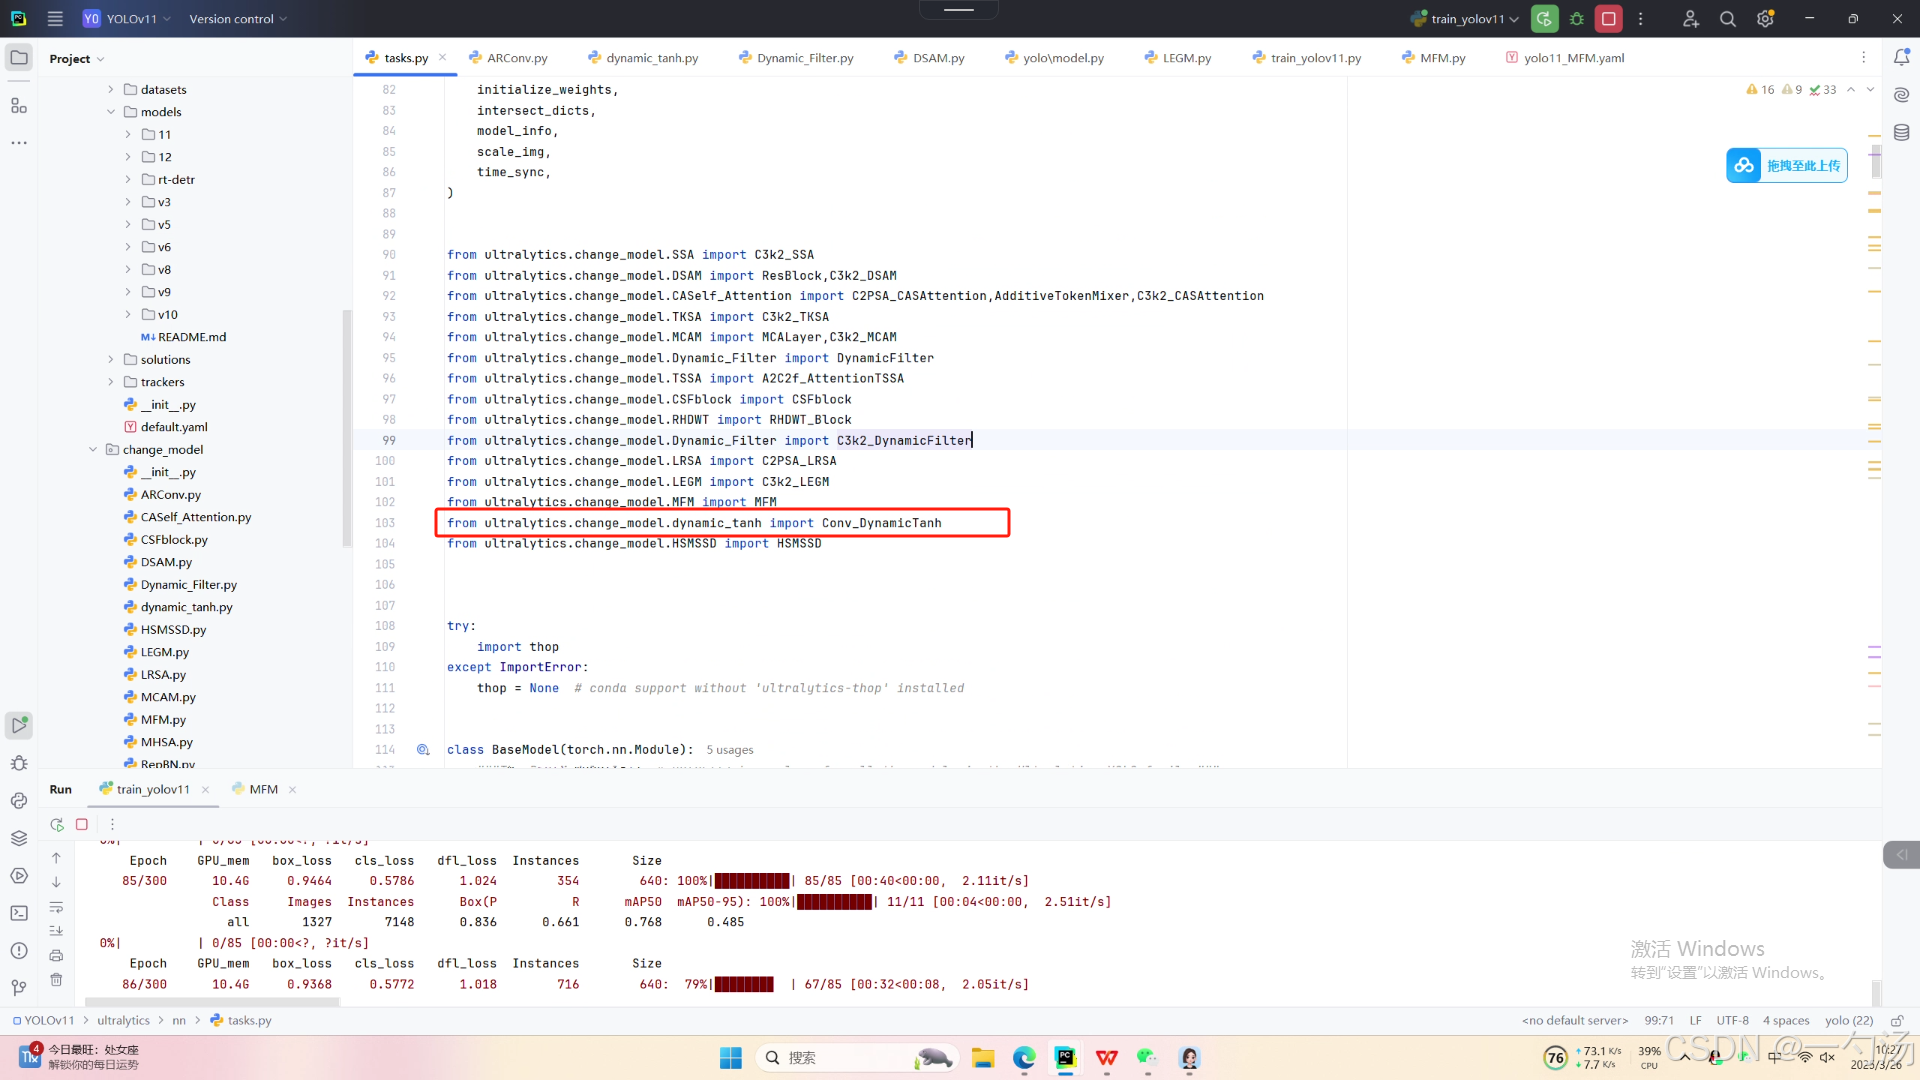The height and width of the screenshot is (1080, 1920).
Task: Open the Python Console tool window icon
Action: [x=19, y=801]
